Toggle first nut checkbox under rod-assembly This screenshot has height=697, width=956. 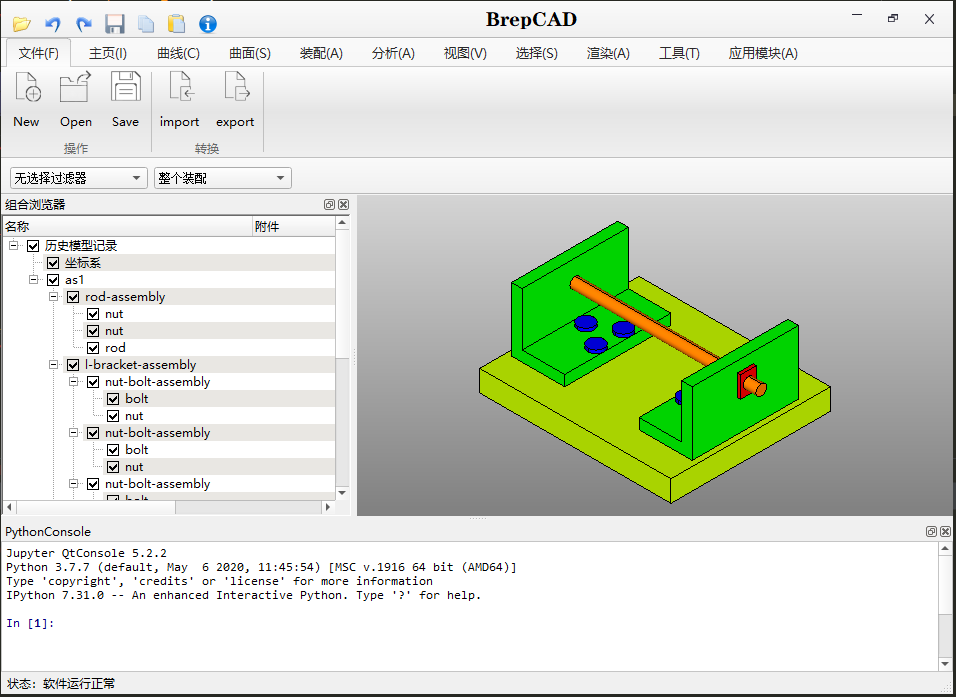click(x=93, y=314)
